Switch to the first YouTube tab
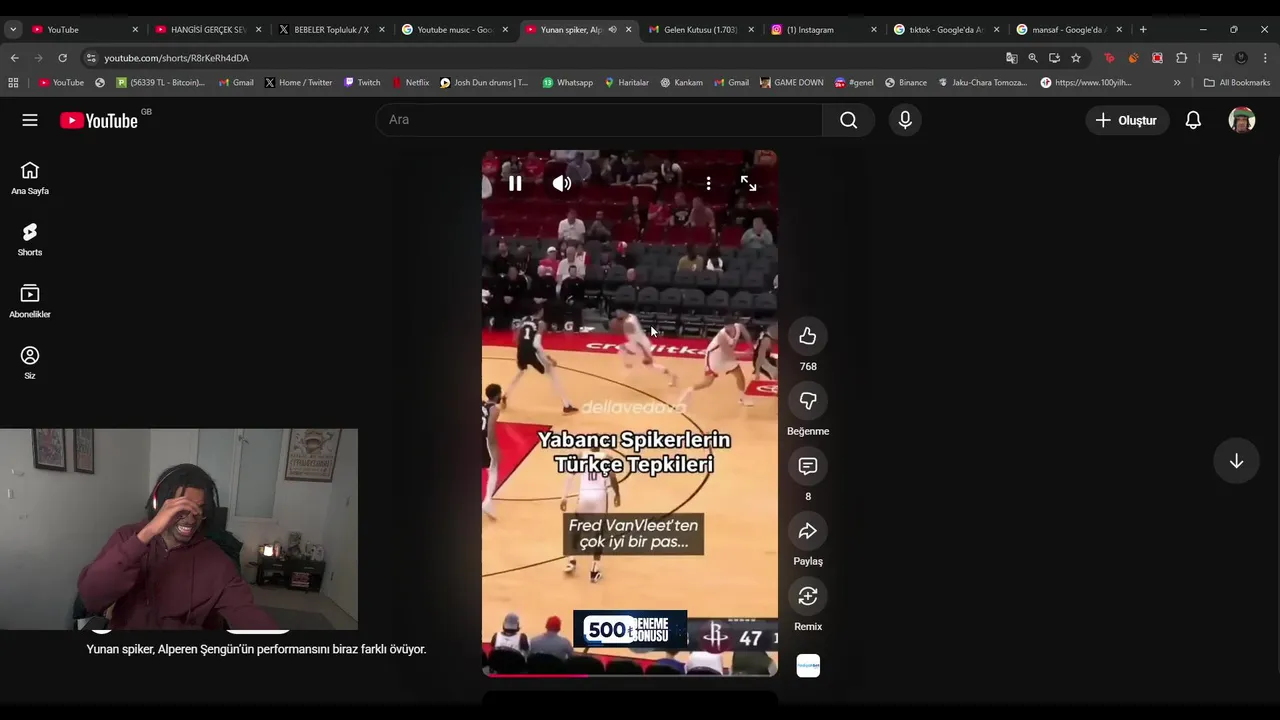 click(84, 30)
